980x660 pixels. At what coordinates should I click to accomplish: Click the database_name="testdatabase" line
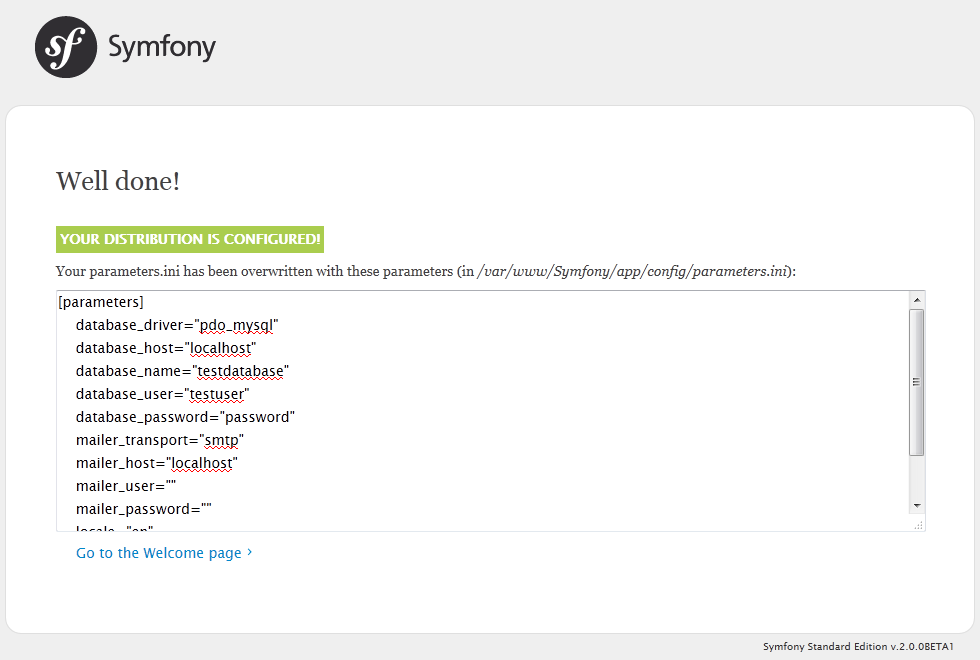182,371
